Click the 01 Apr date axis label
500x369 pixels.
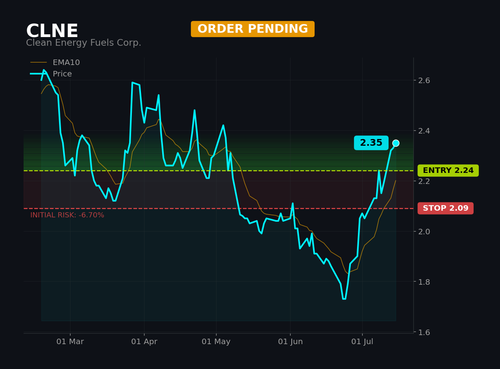[x=144, y=342]
